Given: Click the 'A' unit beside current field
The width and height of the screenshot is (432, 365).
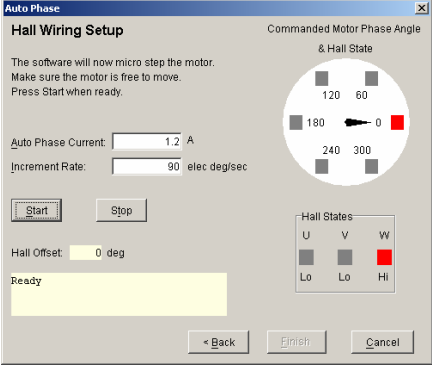Looking at the screenshot, I should coord(190,140).
